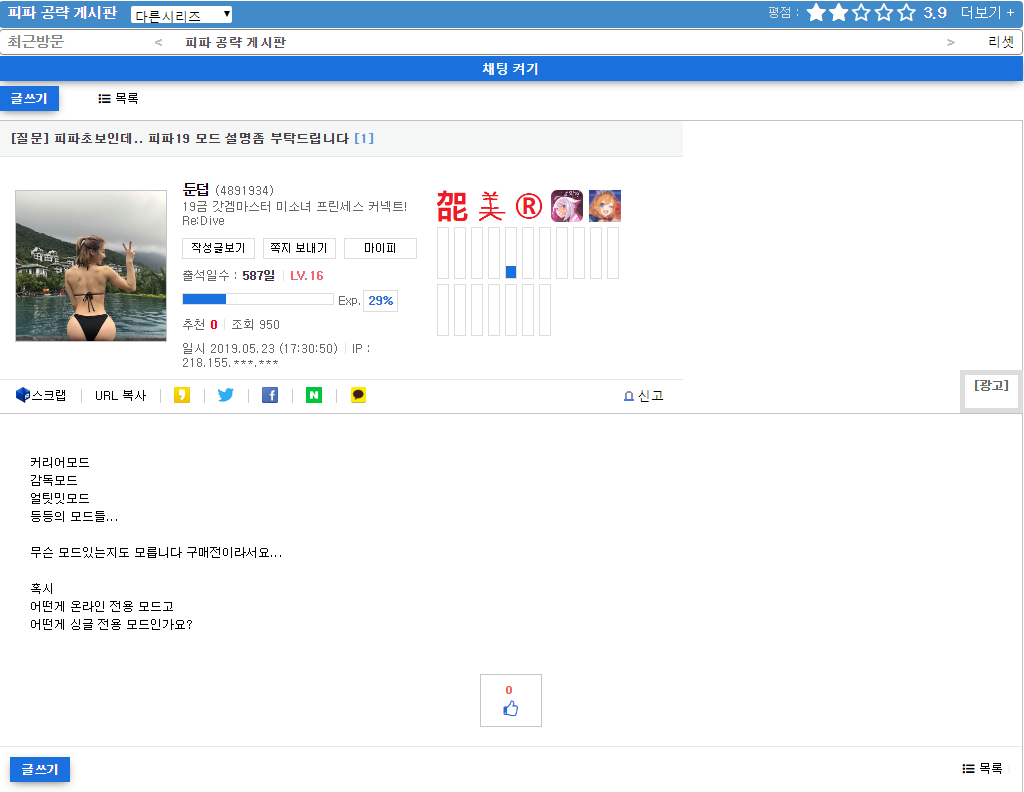This screenshot has width=1024, height=792.
Task: Share via the KakaoTalk speech-bubble icon
Action: tap(356, 395)
